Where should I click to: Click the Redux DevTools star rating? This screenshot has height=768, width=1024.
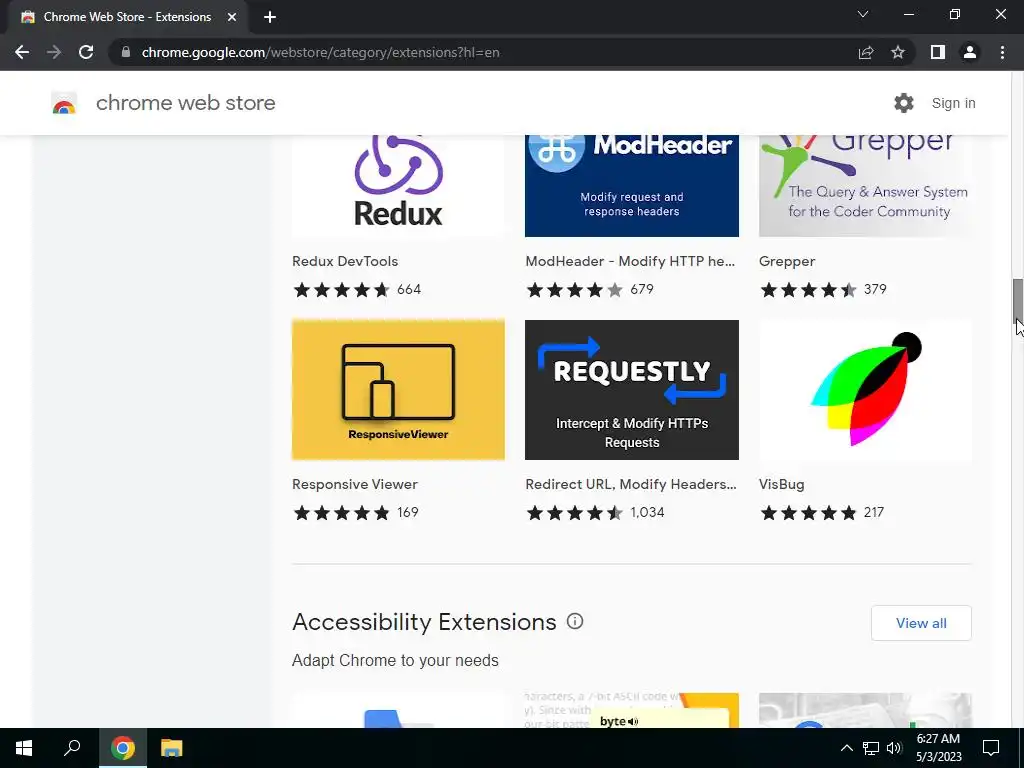point(357,290)
